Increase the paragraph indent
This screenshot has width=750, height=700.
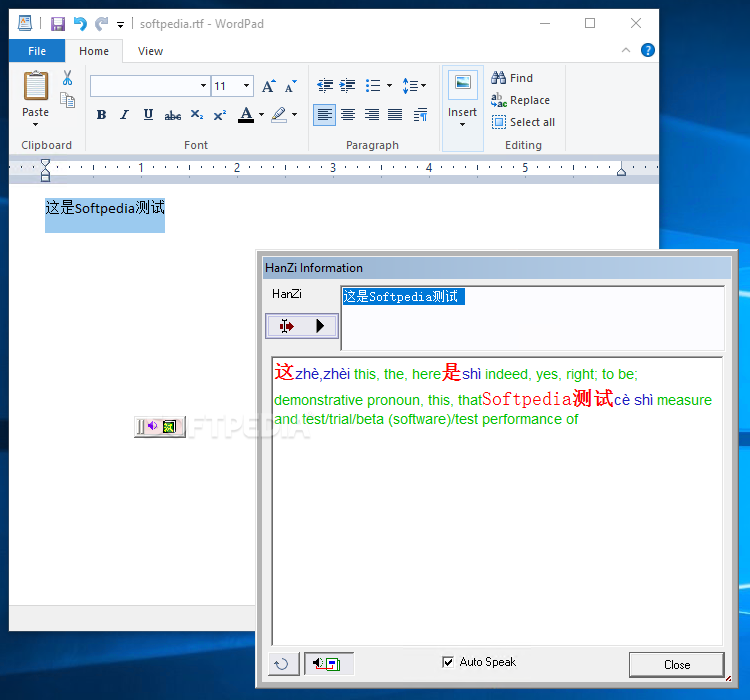coord(347,86)
